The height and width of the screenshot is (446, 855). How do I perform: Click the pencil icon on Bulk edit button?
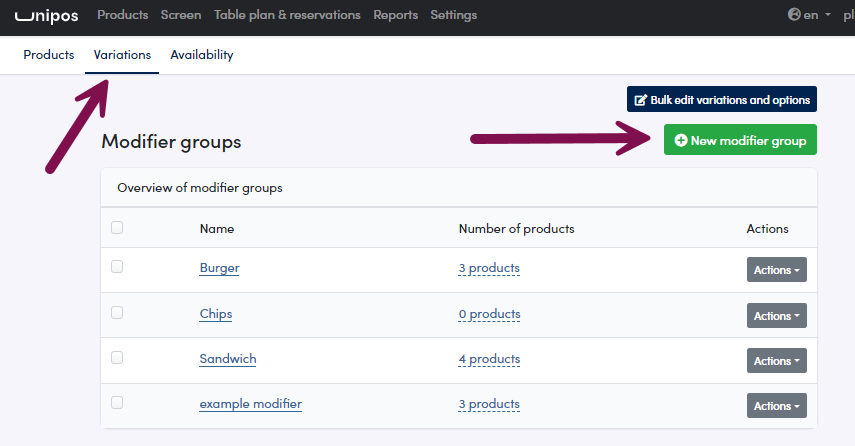[641, 100]
